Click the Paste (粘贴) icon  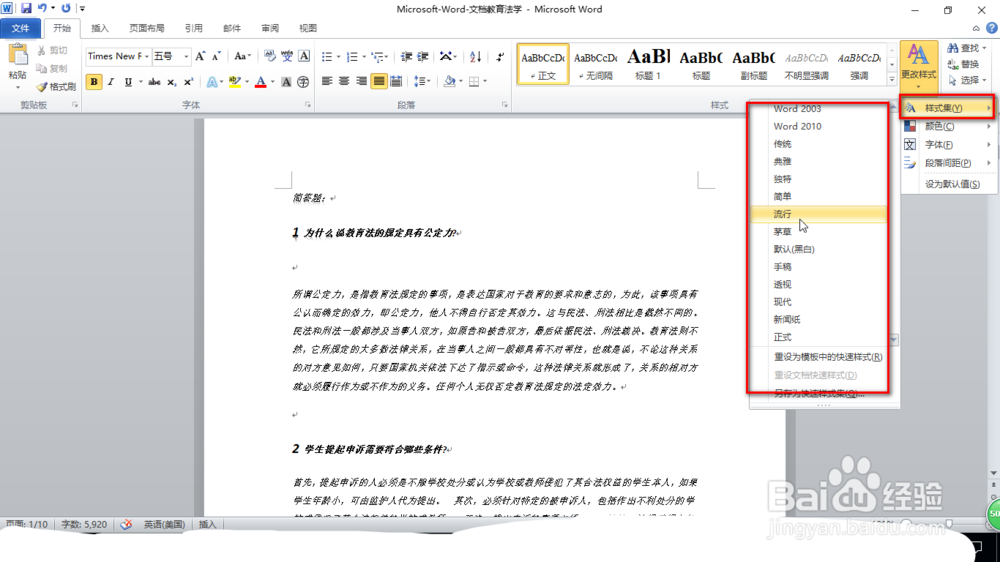18,55
